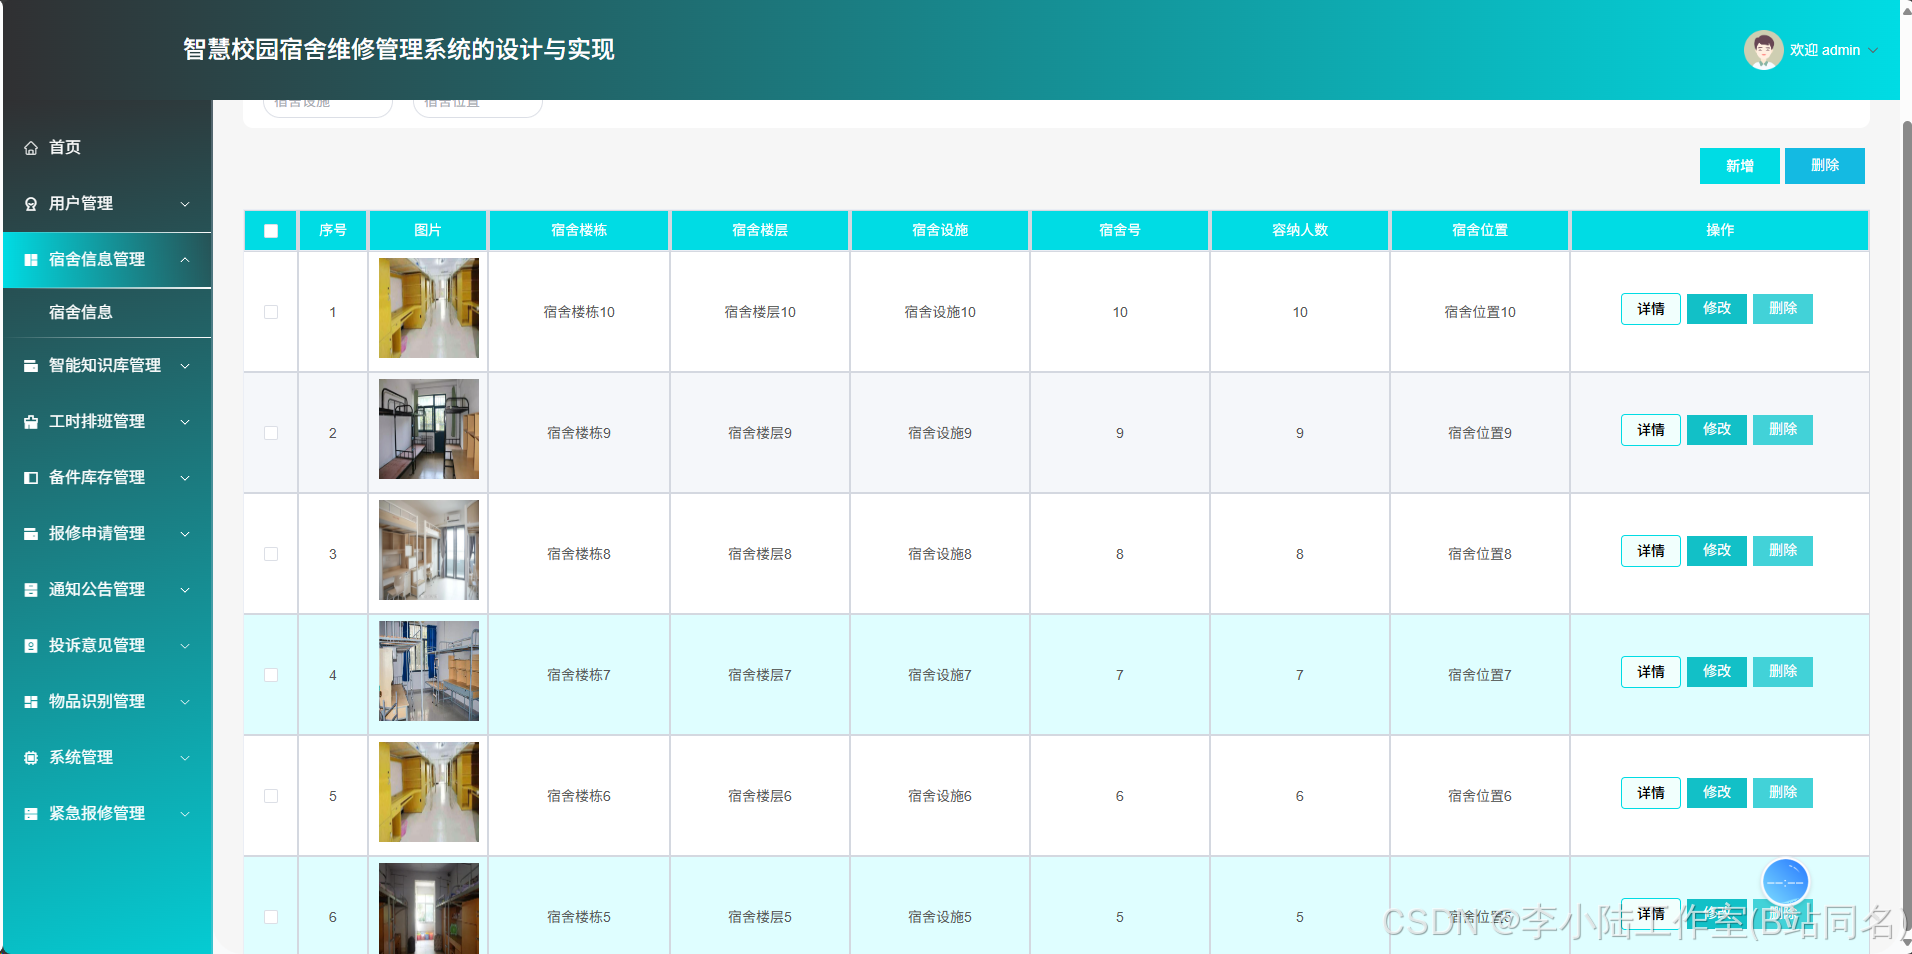Open the dorm photo thumbnail in row 2
Image resolution: width=1912 pixels, height=954 pixels.
click(x=429, y=429)
